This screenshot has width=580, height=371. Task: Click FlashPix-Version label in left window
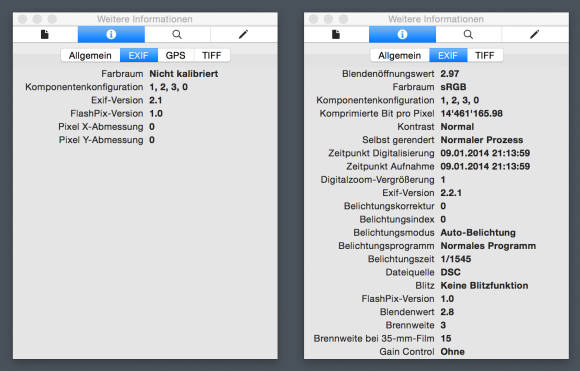(x=107, y=114)
